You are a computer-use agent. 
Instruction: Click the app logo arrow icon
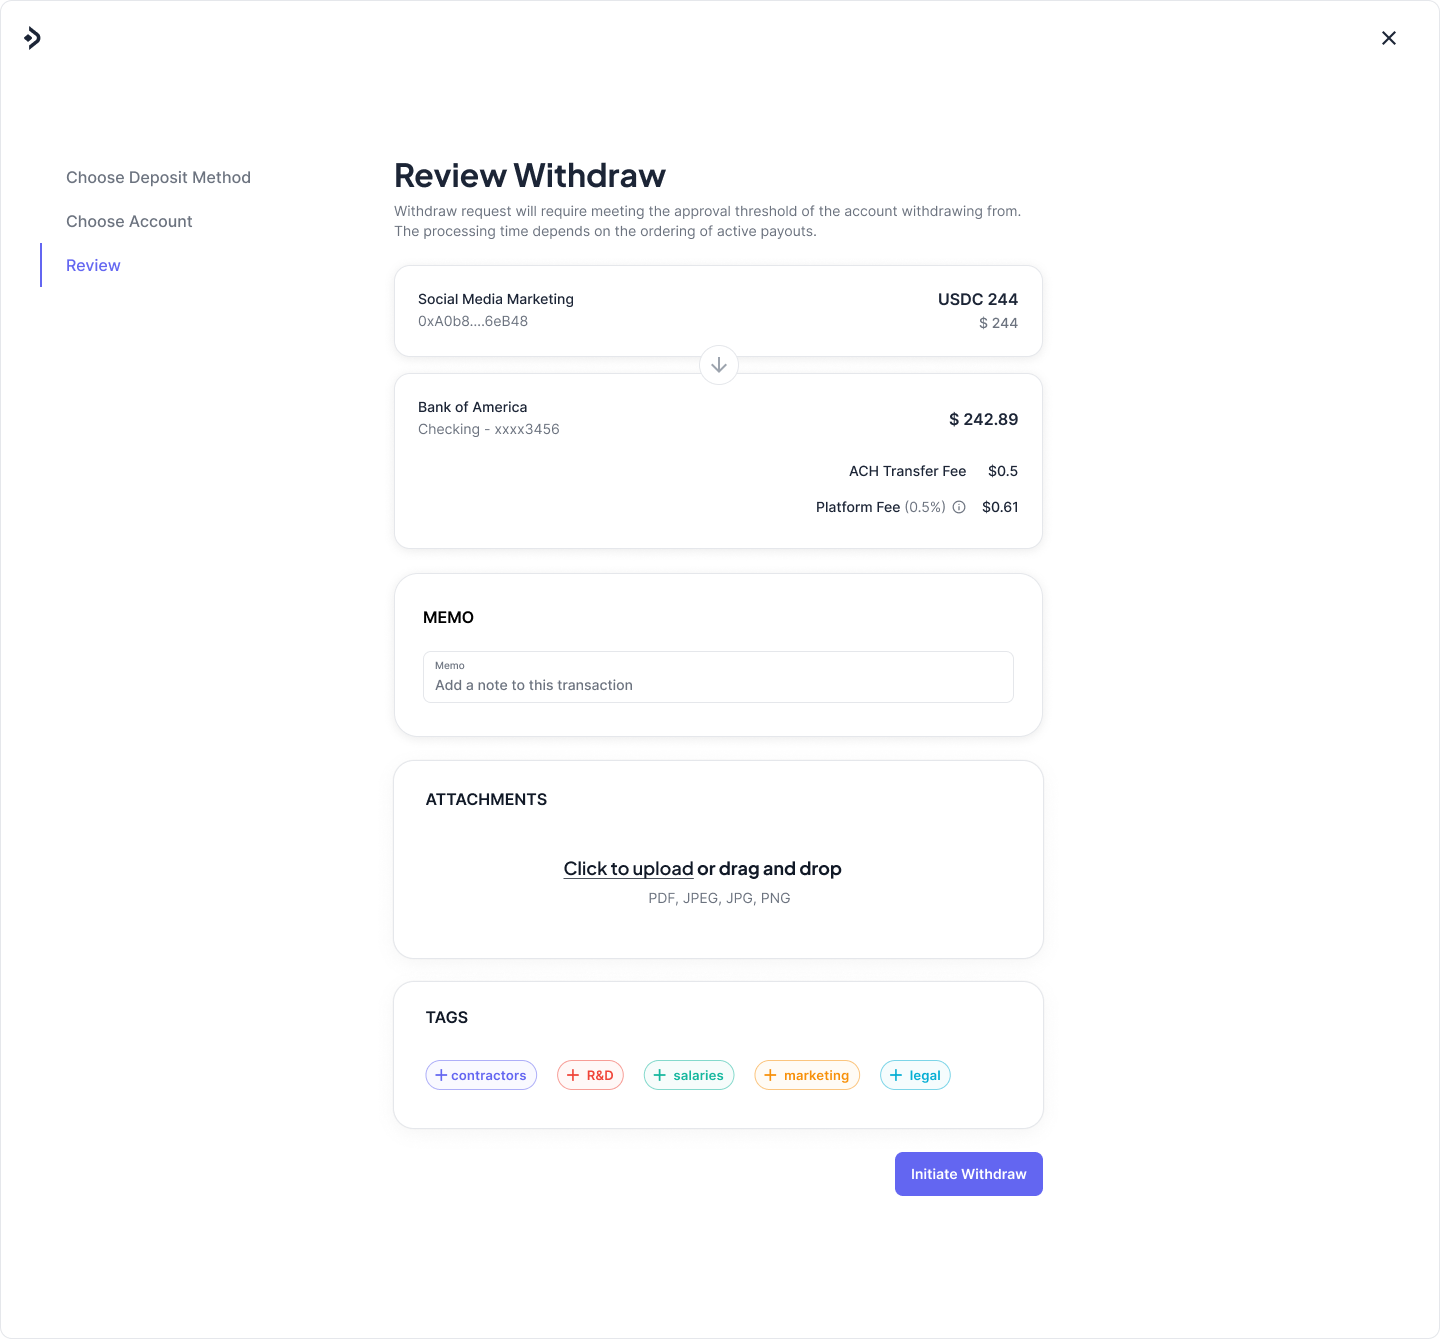pos(33,38)
